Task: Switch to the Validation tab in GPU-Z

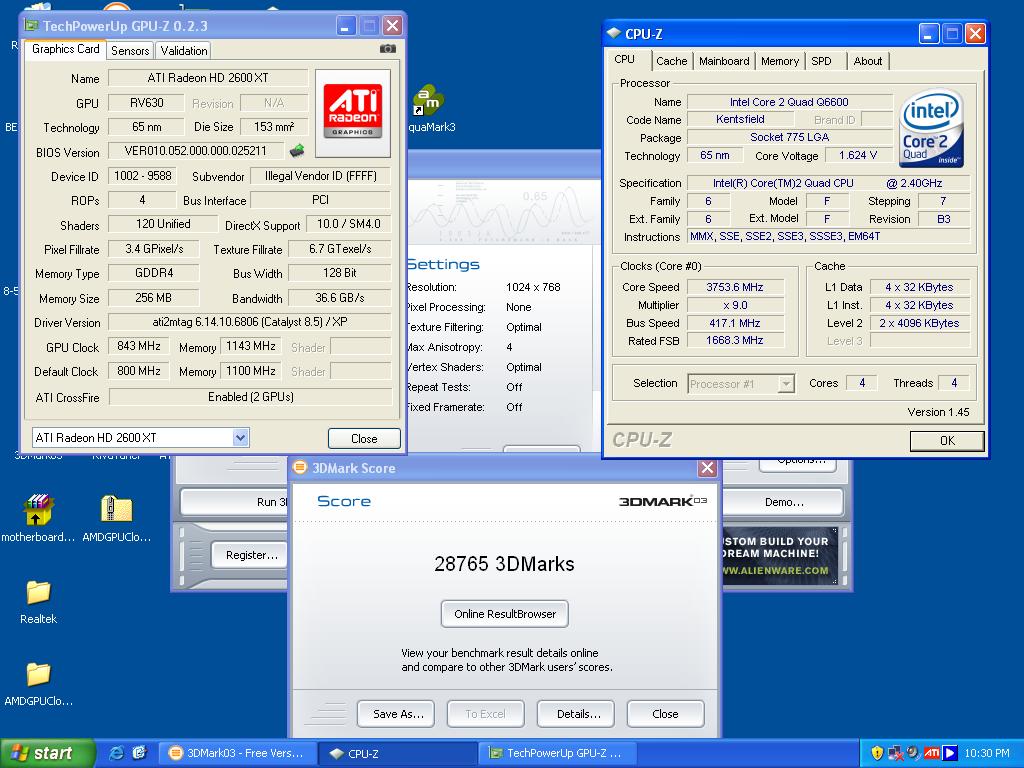Action: (x=184, y=50)
